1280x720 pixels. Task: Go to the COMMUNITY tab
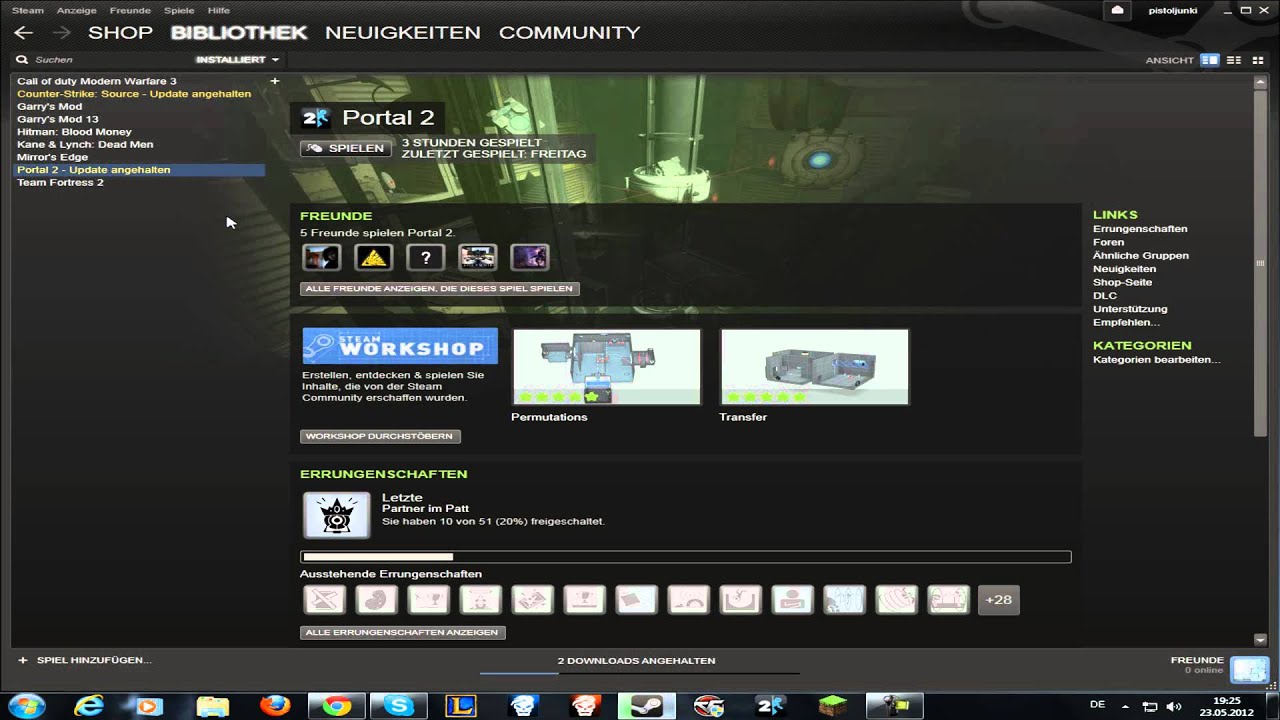point(569,33)
